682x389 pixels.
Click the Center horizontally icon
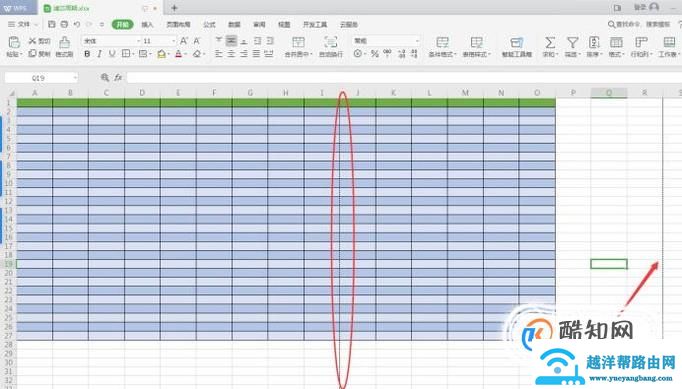pyautogui.click(x=231, y=54)
